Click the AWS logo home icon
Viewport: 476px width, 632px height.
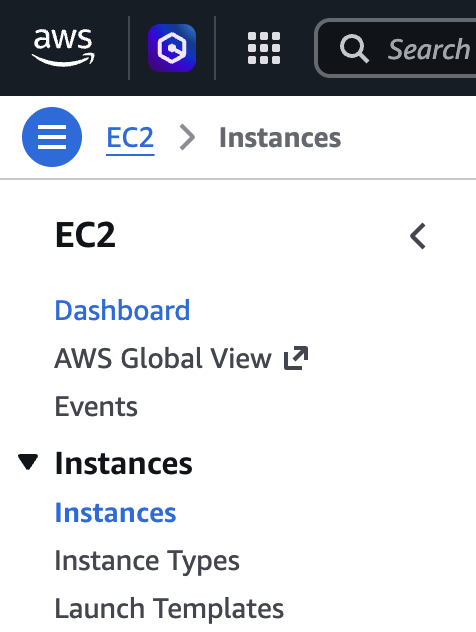pos(63,48)
